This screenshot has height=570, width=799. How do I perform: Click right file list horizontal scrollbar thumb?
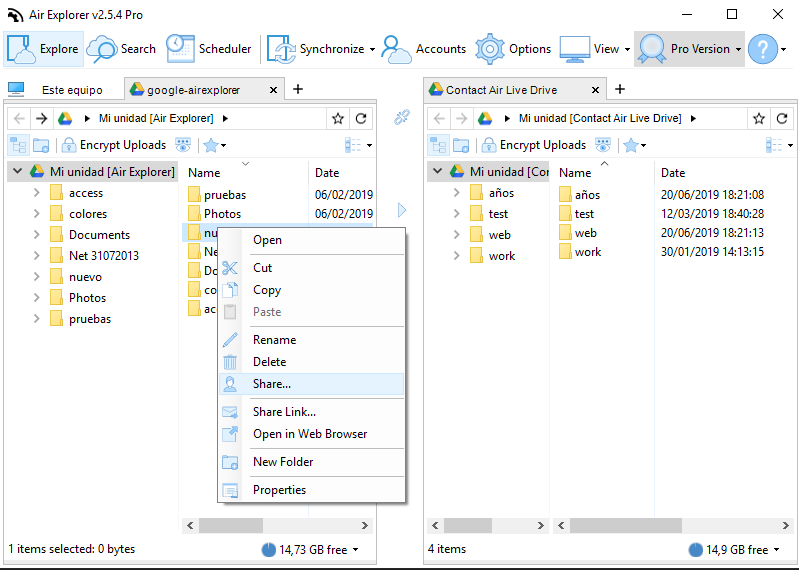(x=626, y=526)
